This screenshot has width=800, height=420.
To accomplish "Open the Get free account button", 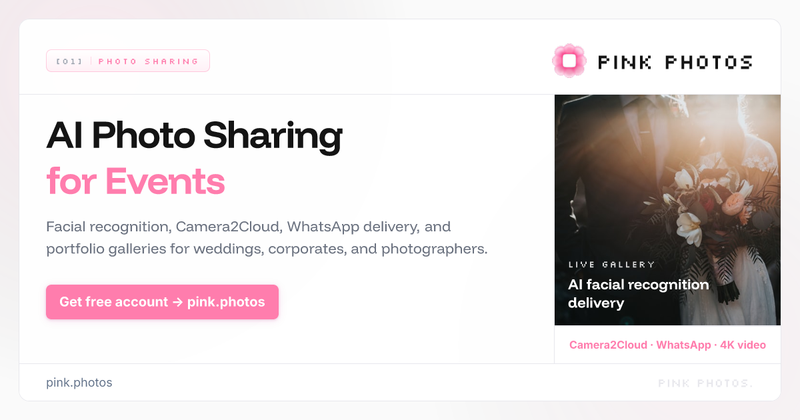I will click(x=162, y=302).
